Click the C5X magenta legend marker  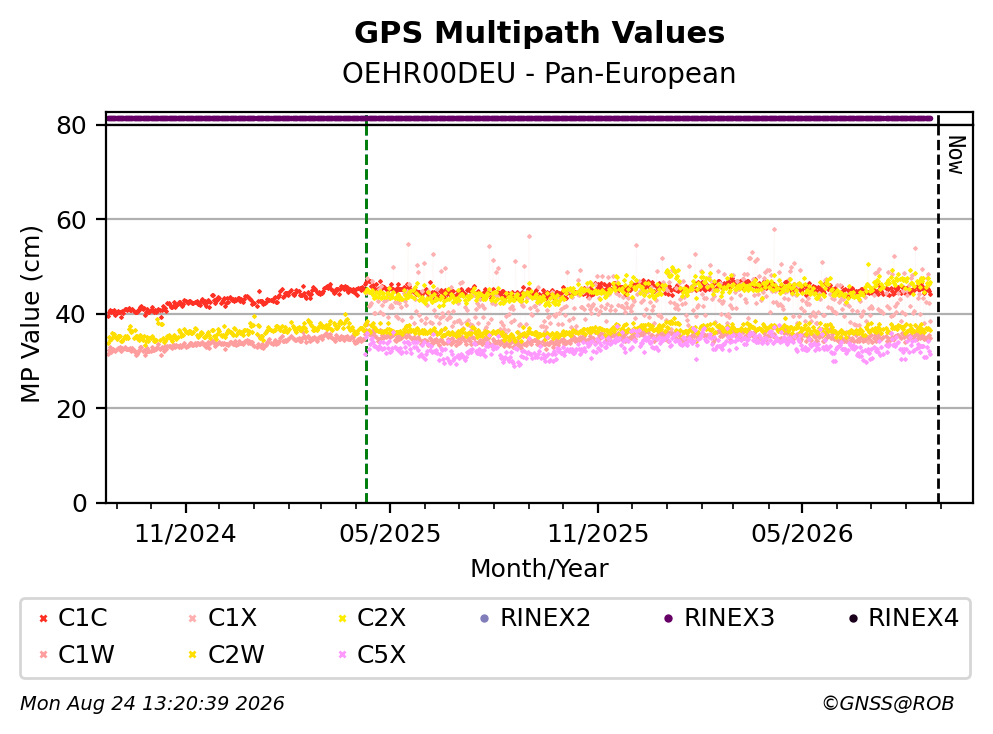343,655
